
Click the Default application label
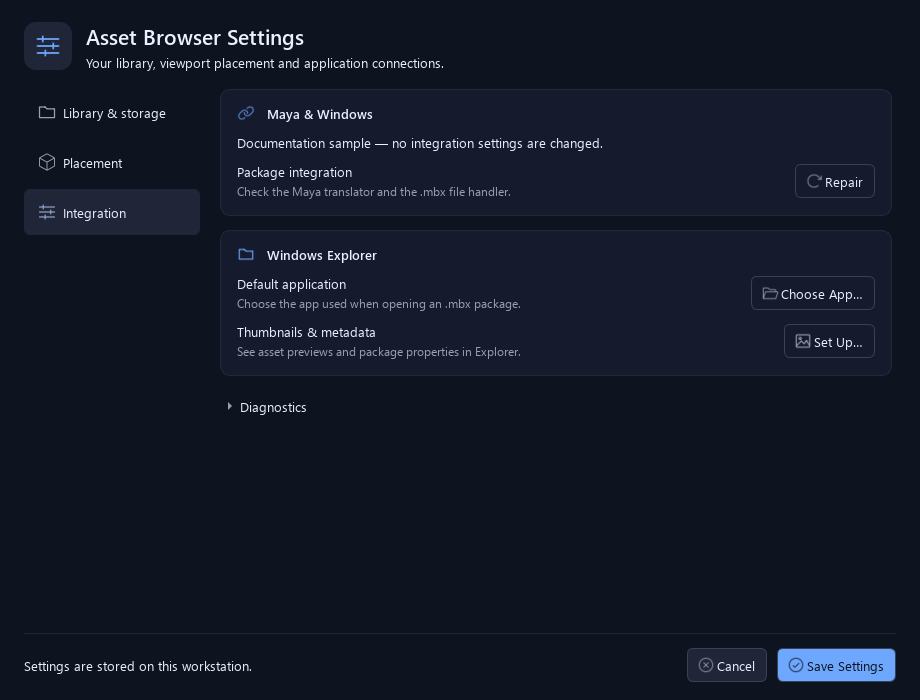pos(292,285)
